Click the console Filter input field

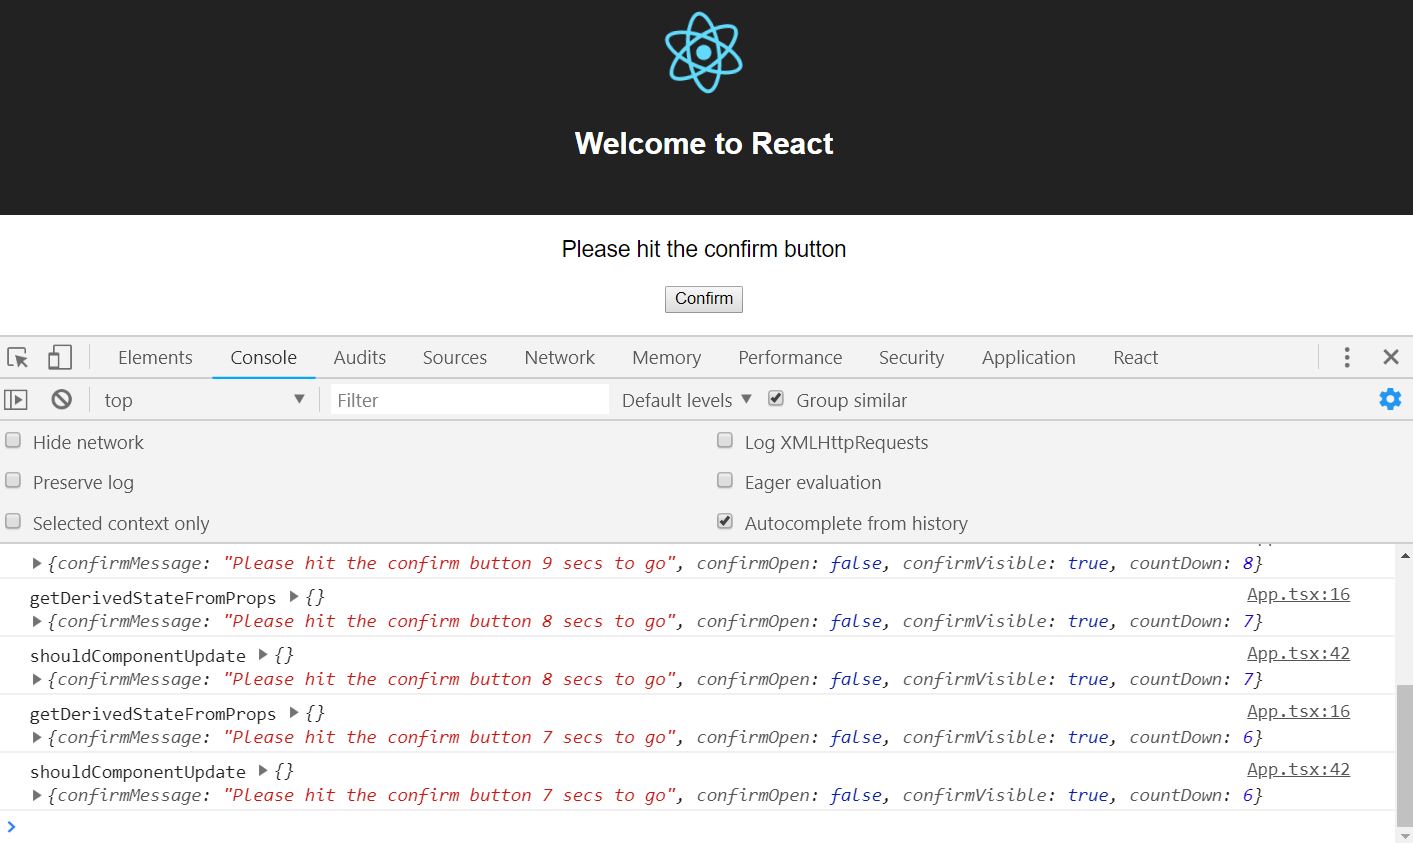470,400
